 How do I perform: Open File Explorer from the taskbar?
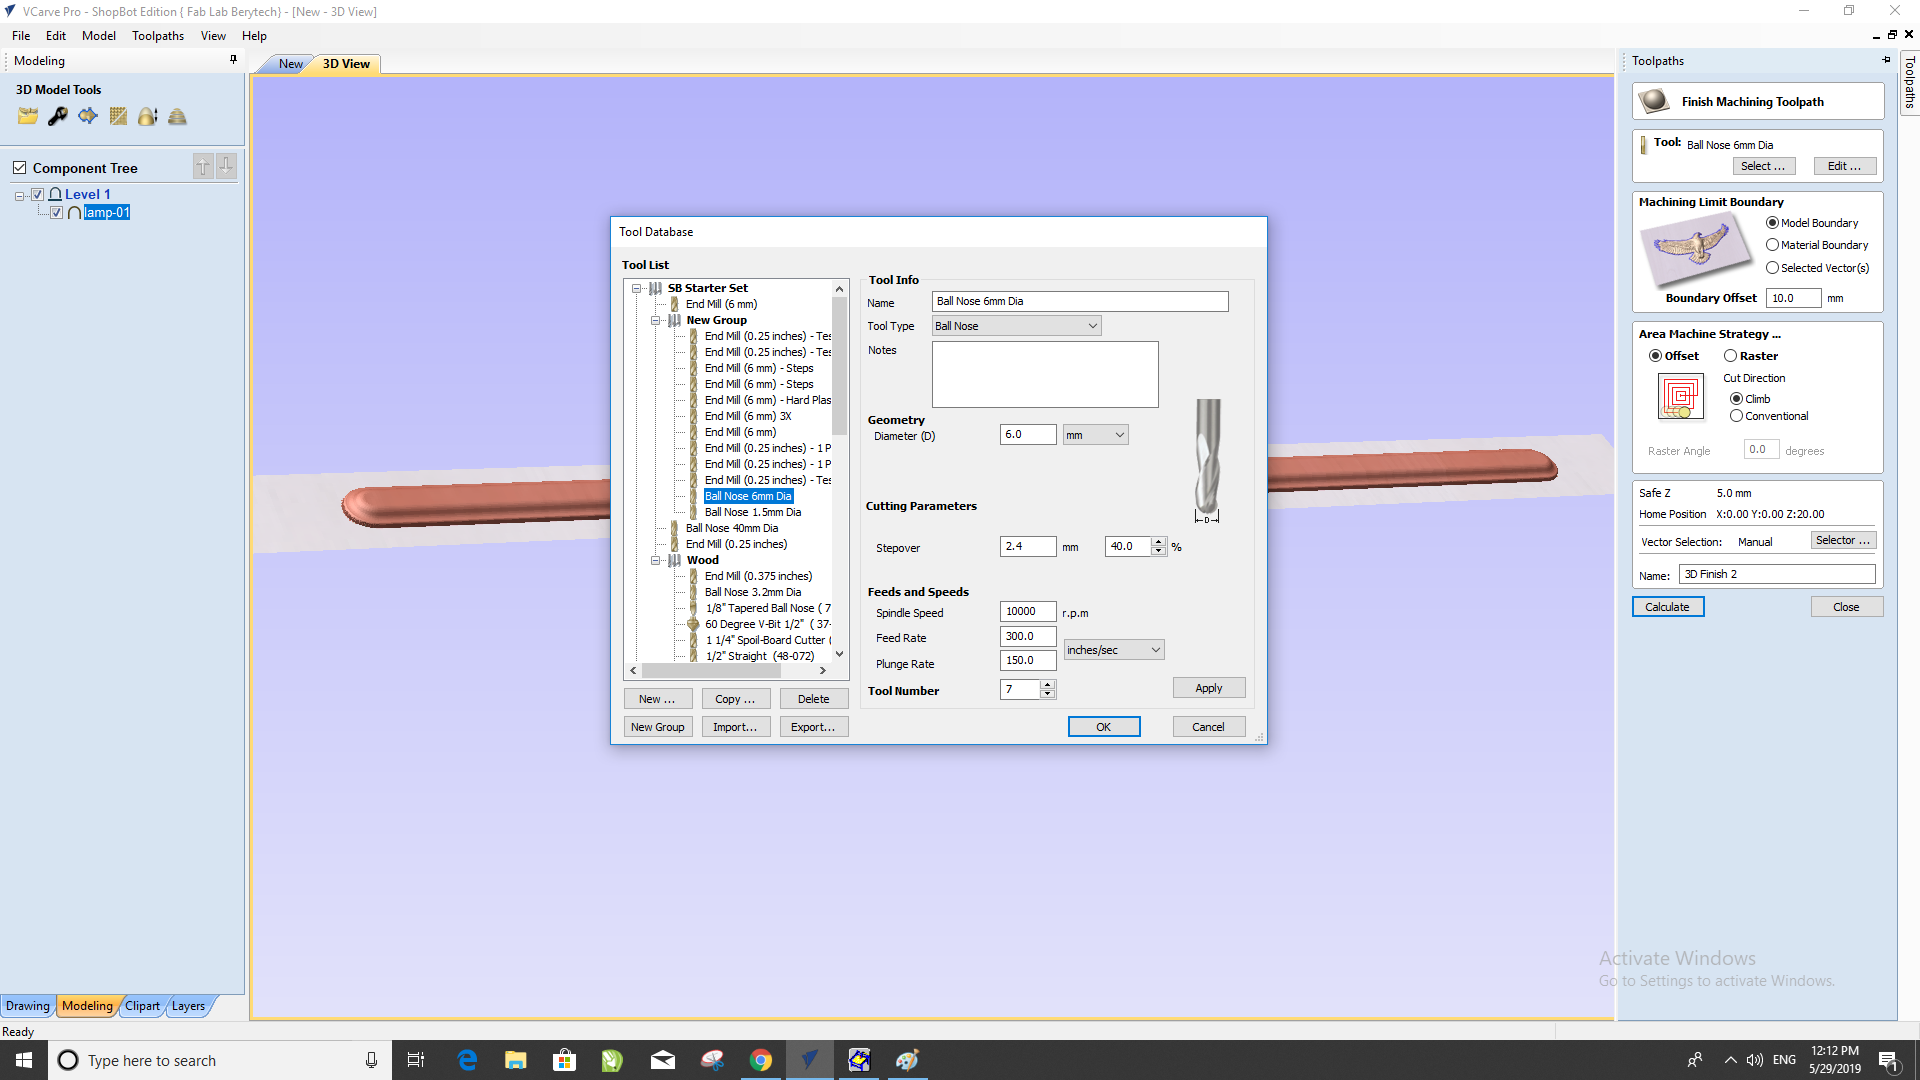[516, 1060]
